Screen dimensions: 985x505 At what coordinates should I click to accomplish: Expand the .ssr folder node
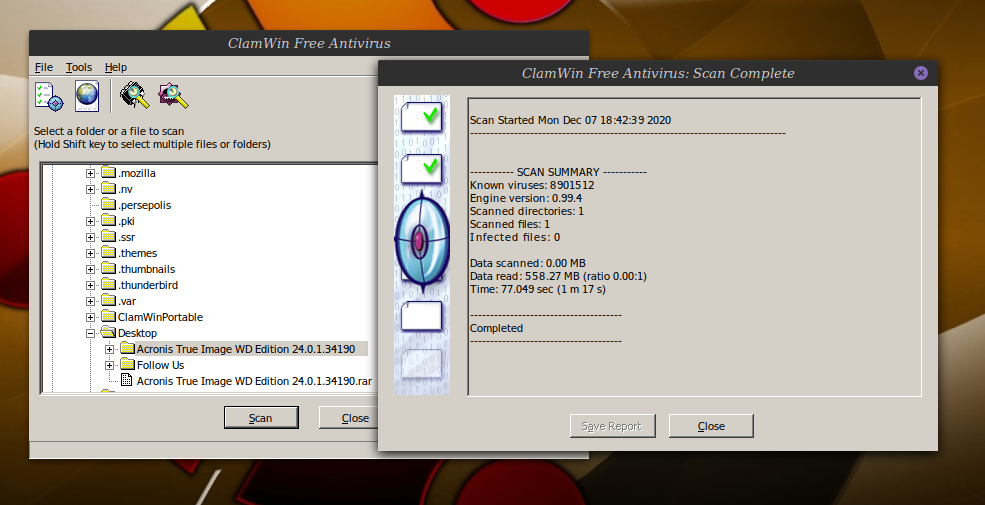click(x=90, y=237)
